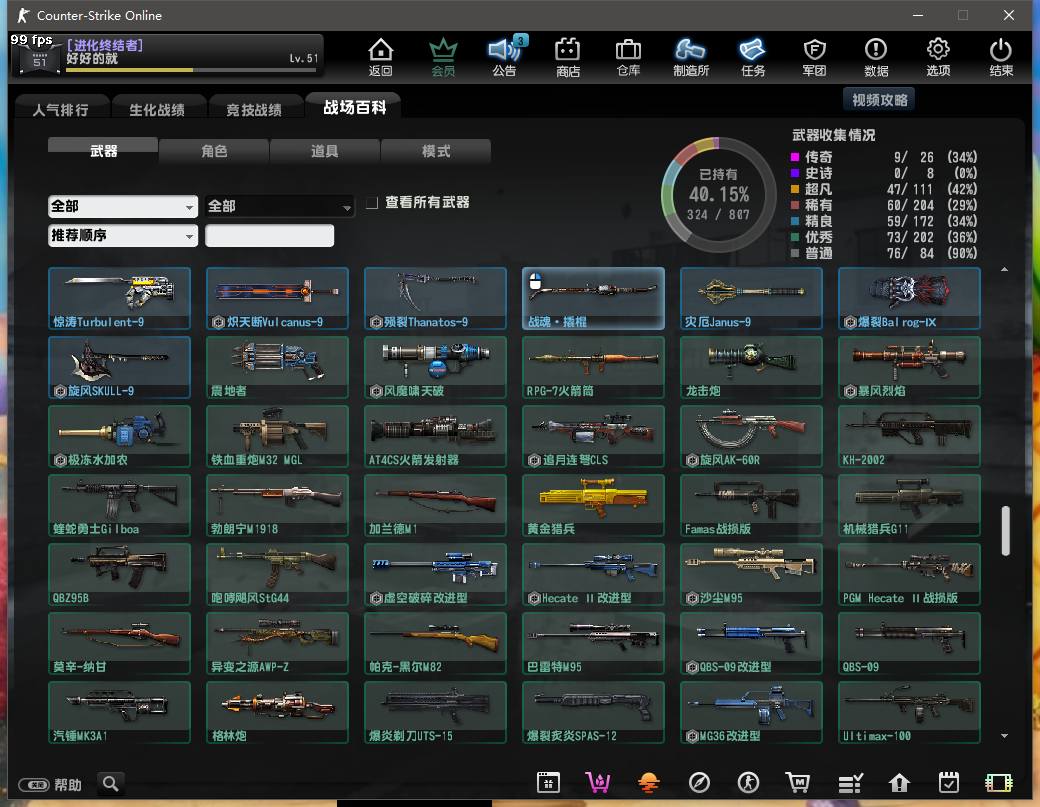Open the 制造所 crafting hammer icon
This screenshot has width=1040, height=807.
[x=690, y=56]
